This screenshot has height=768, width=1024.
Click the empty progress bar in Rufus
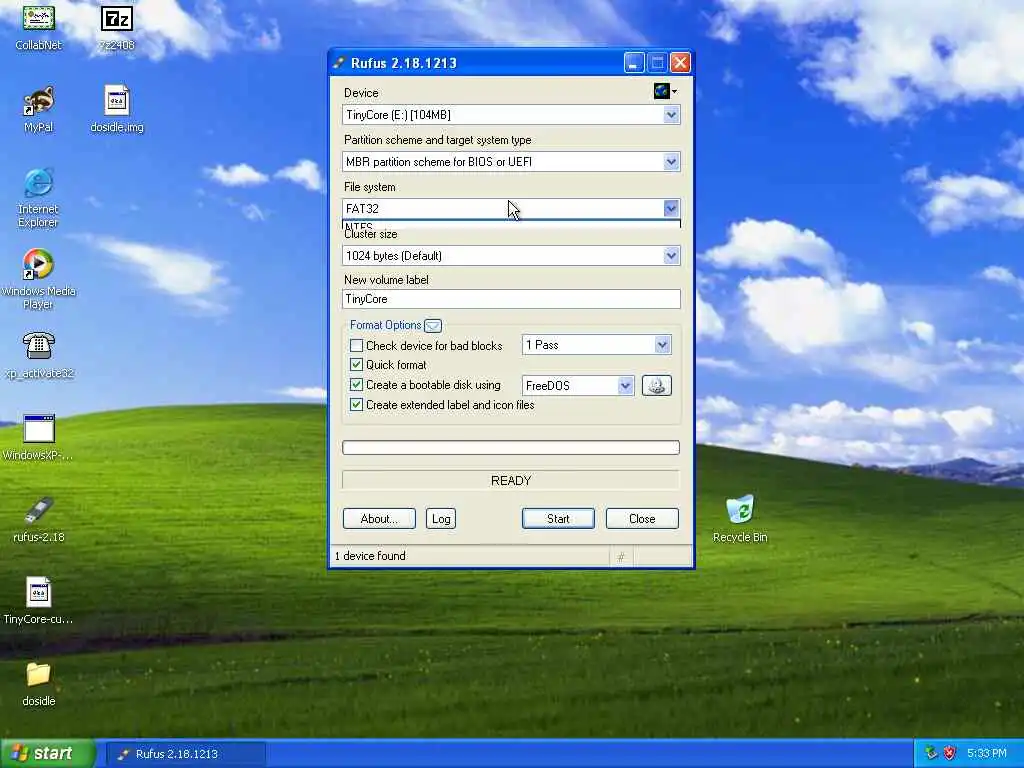click(x=511, y=447)
